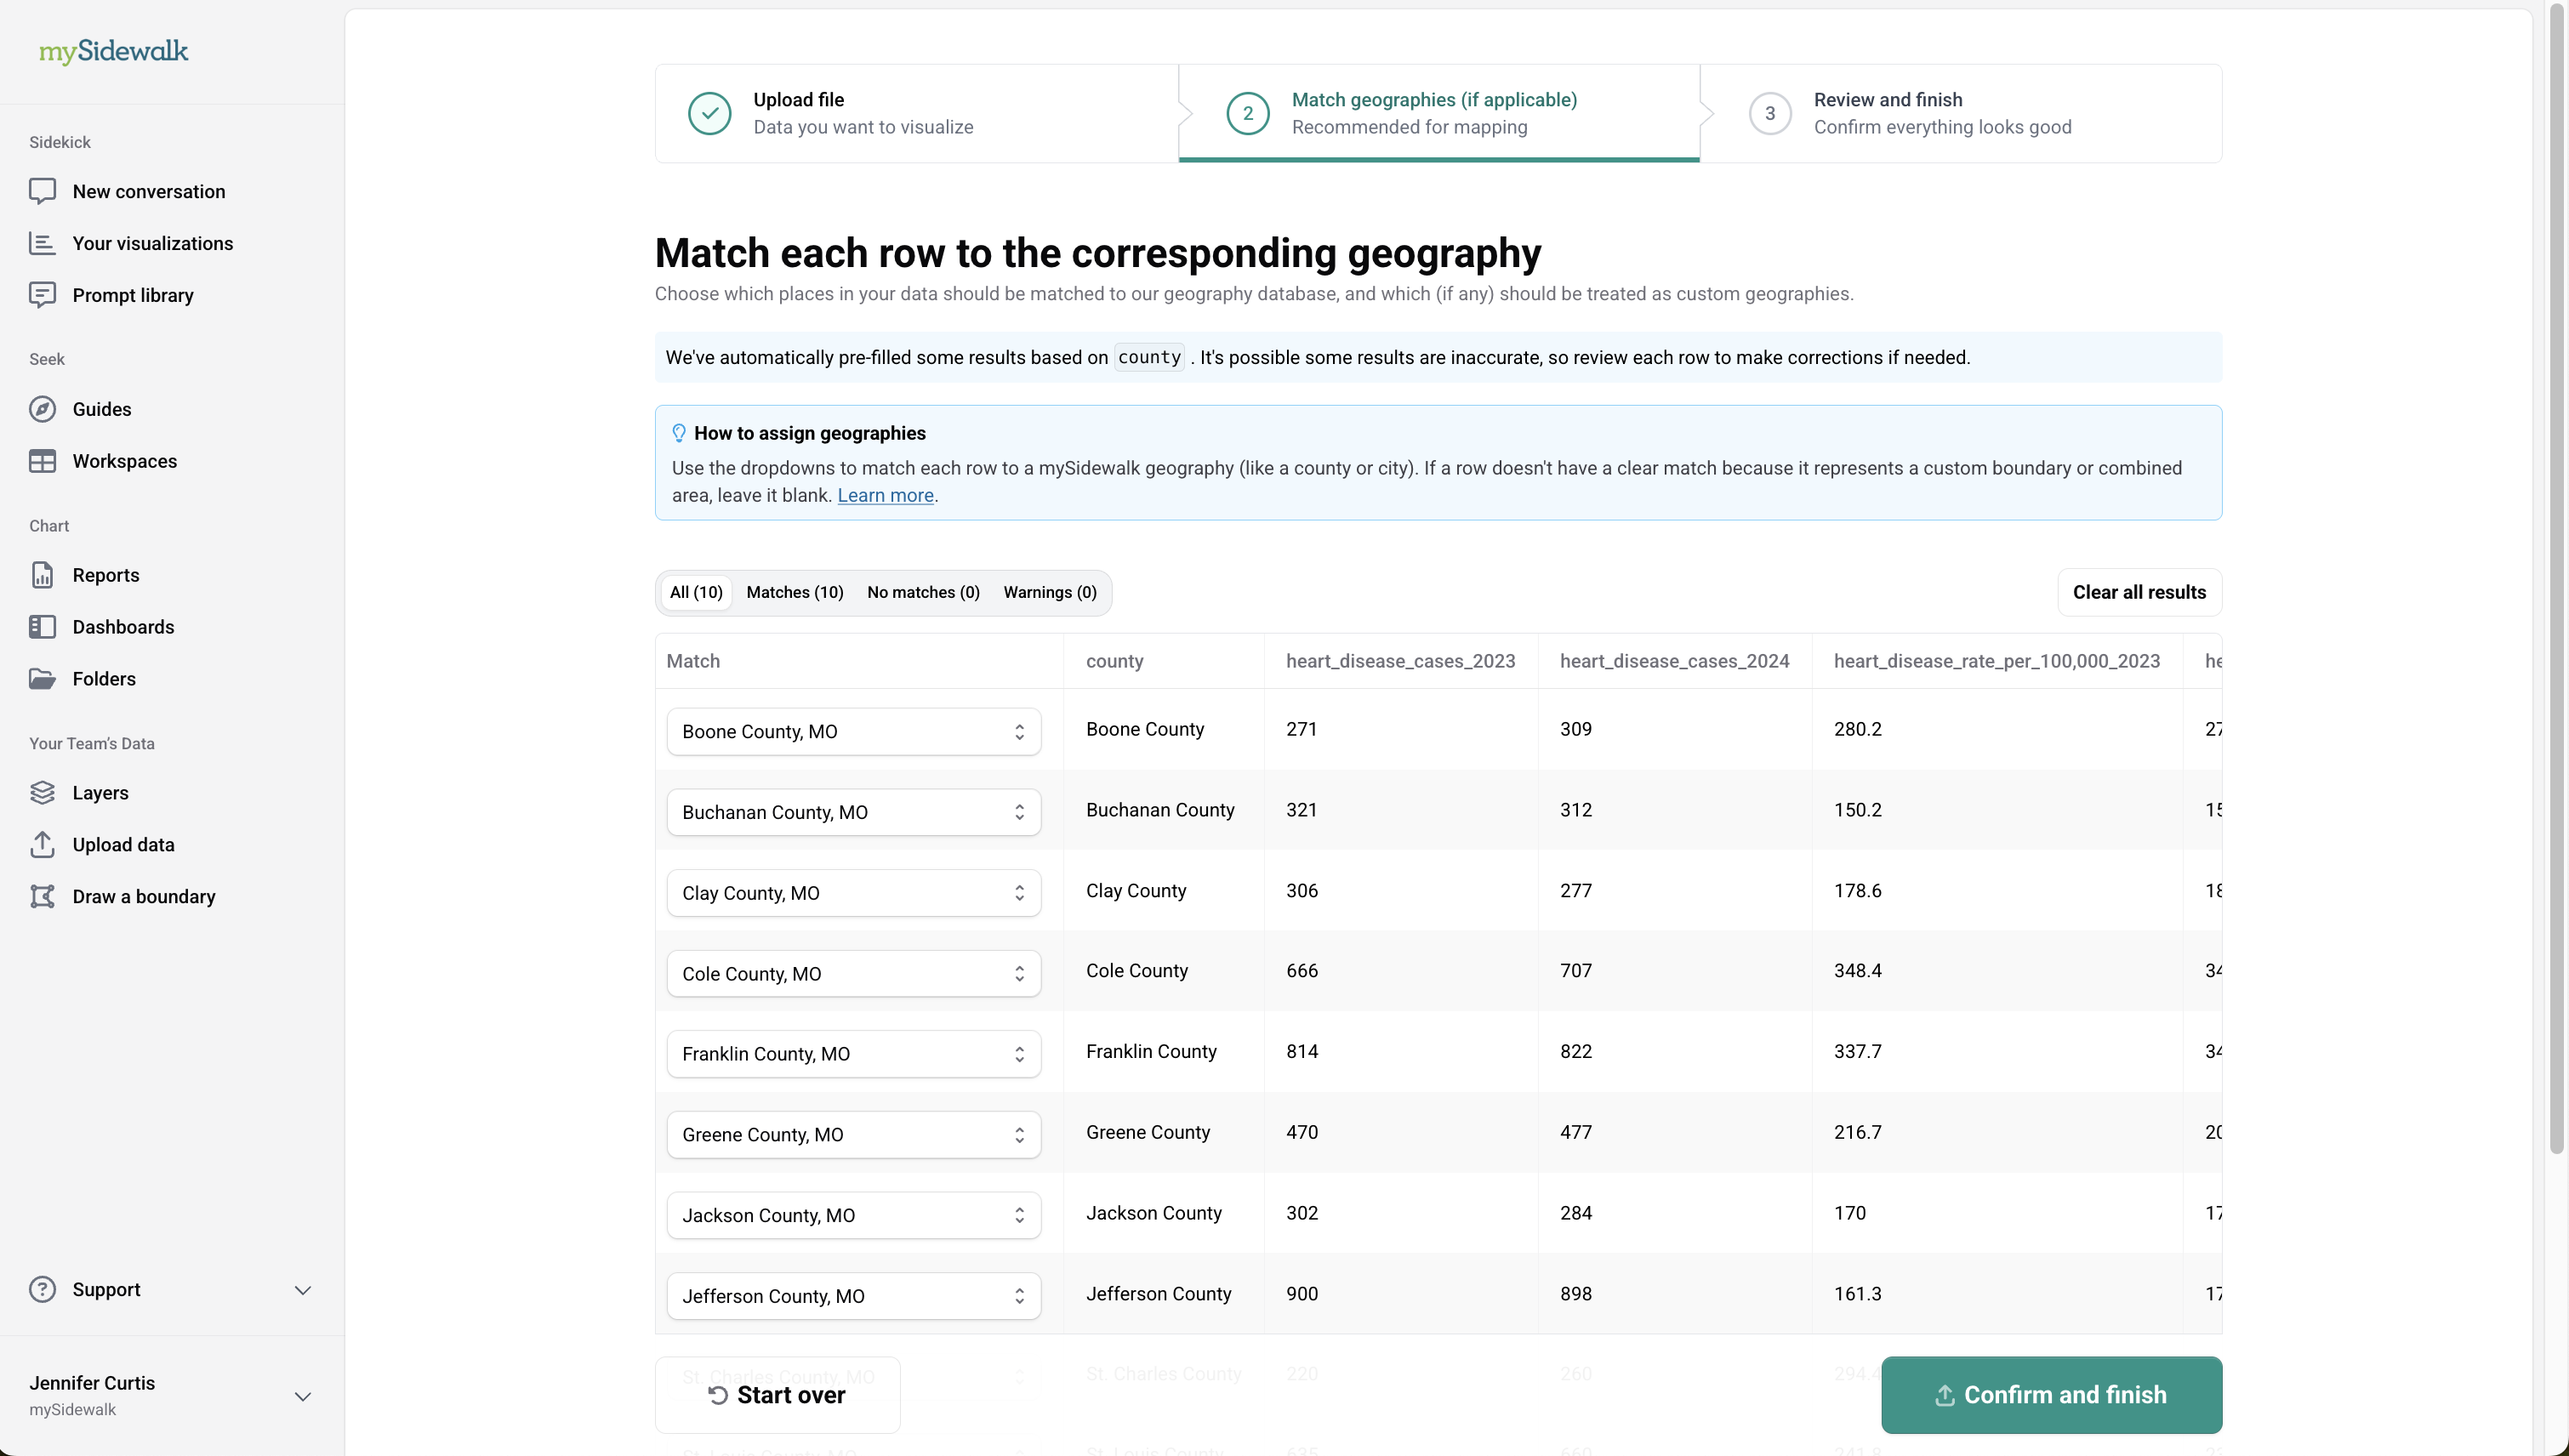Screen dimensions: 2569x1456
Task: Change the Greene County, MO match dropdown
Action: coord(853,1135)
